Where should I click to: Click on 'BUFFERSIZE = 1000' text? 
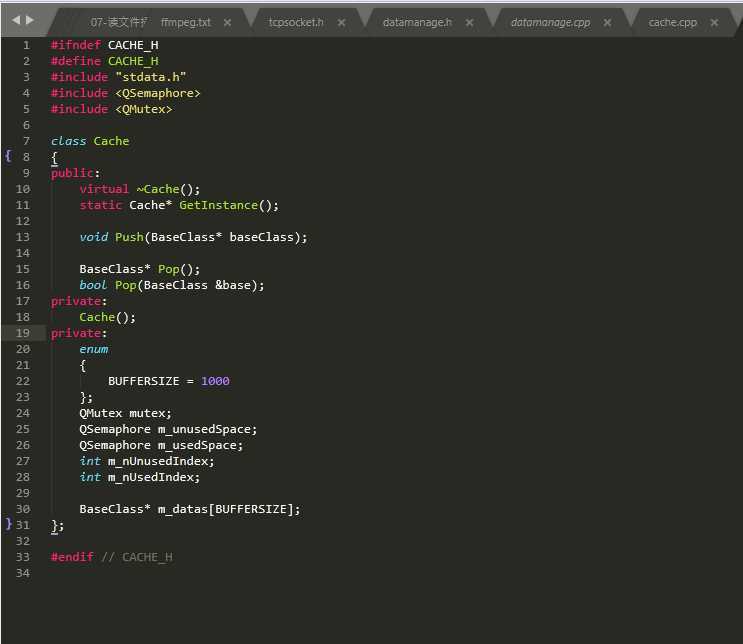coord(169,381)
